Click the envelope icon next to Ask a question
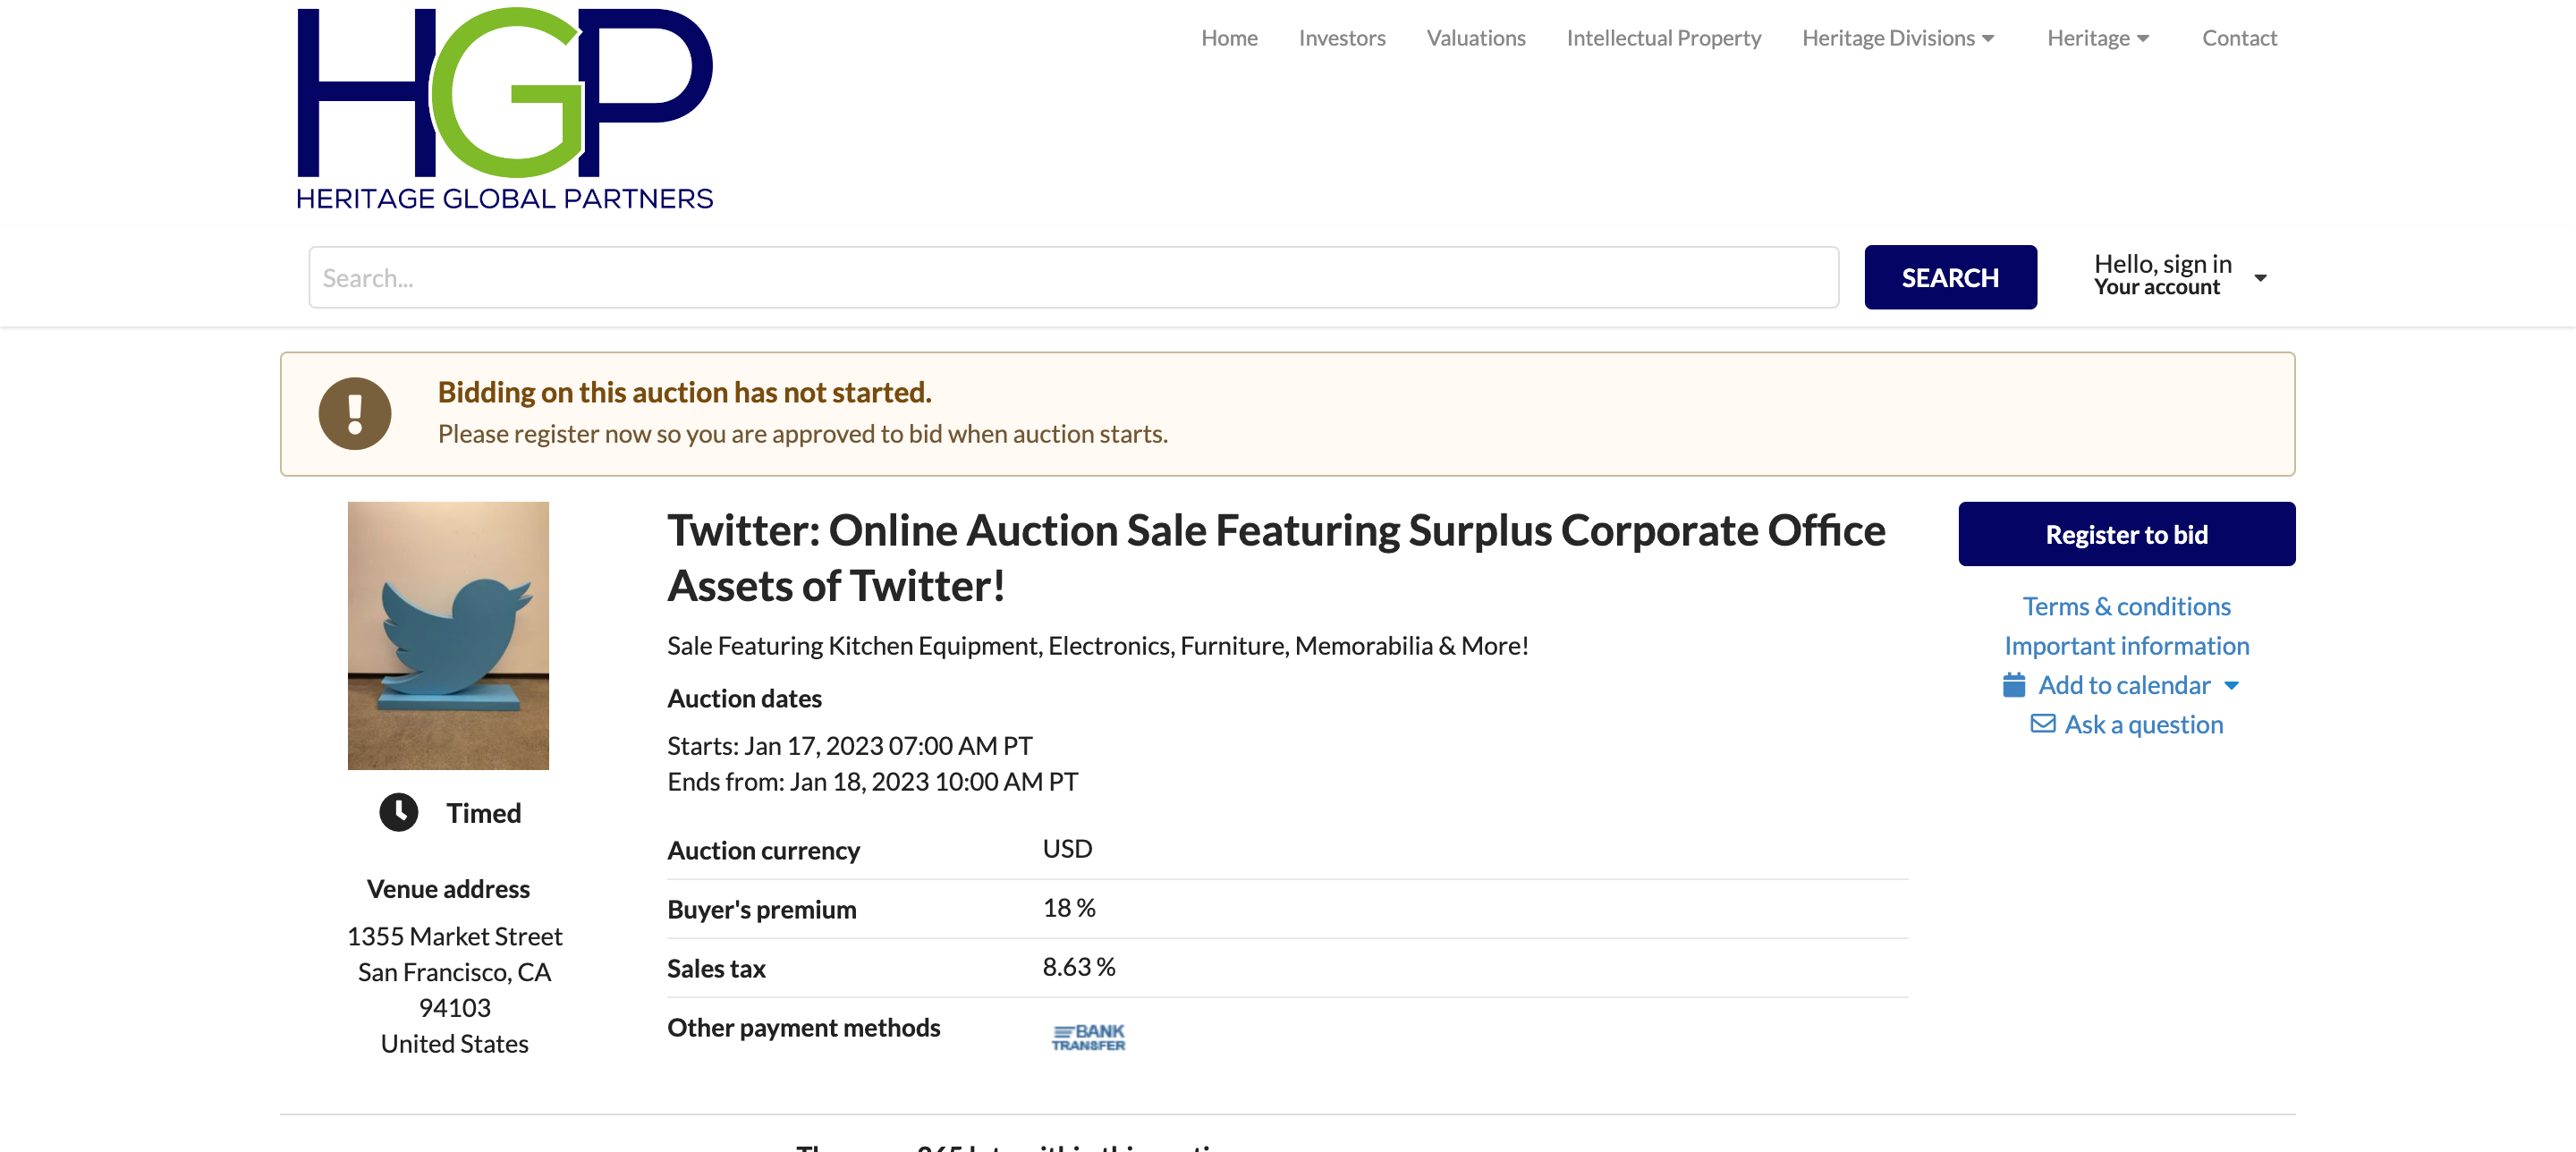2576x1152 pixels. click(x=2043, y=724)
